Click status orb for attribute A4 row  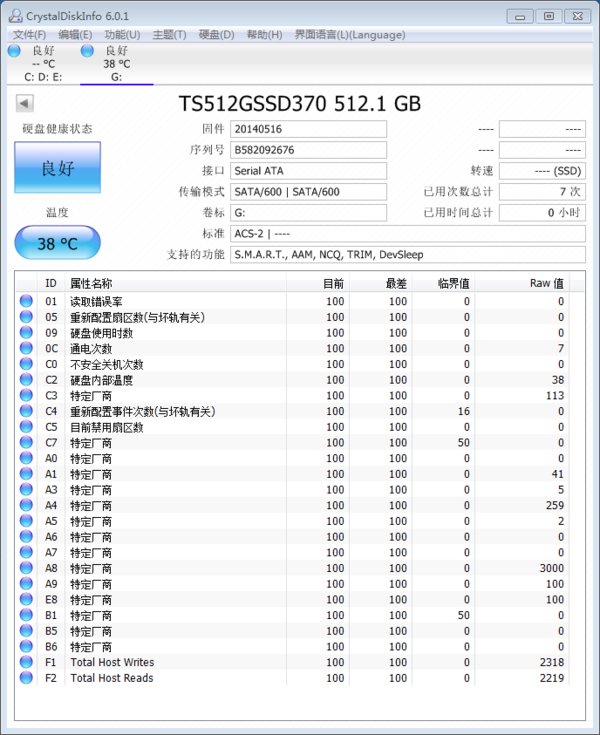coord(26,505)
